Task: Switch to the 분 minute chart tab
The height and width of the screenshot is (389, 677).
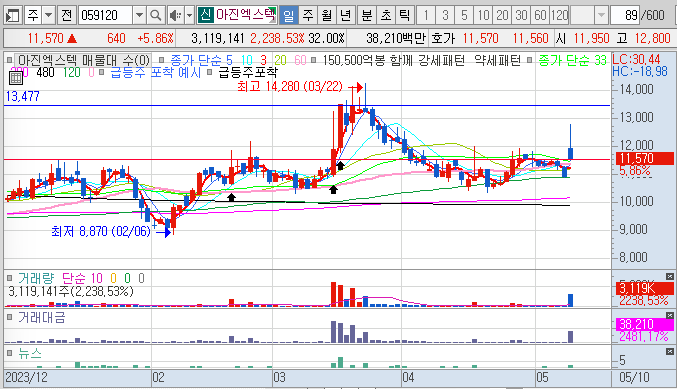Action: click(367, 16)
